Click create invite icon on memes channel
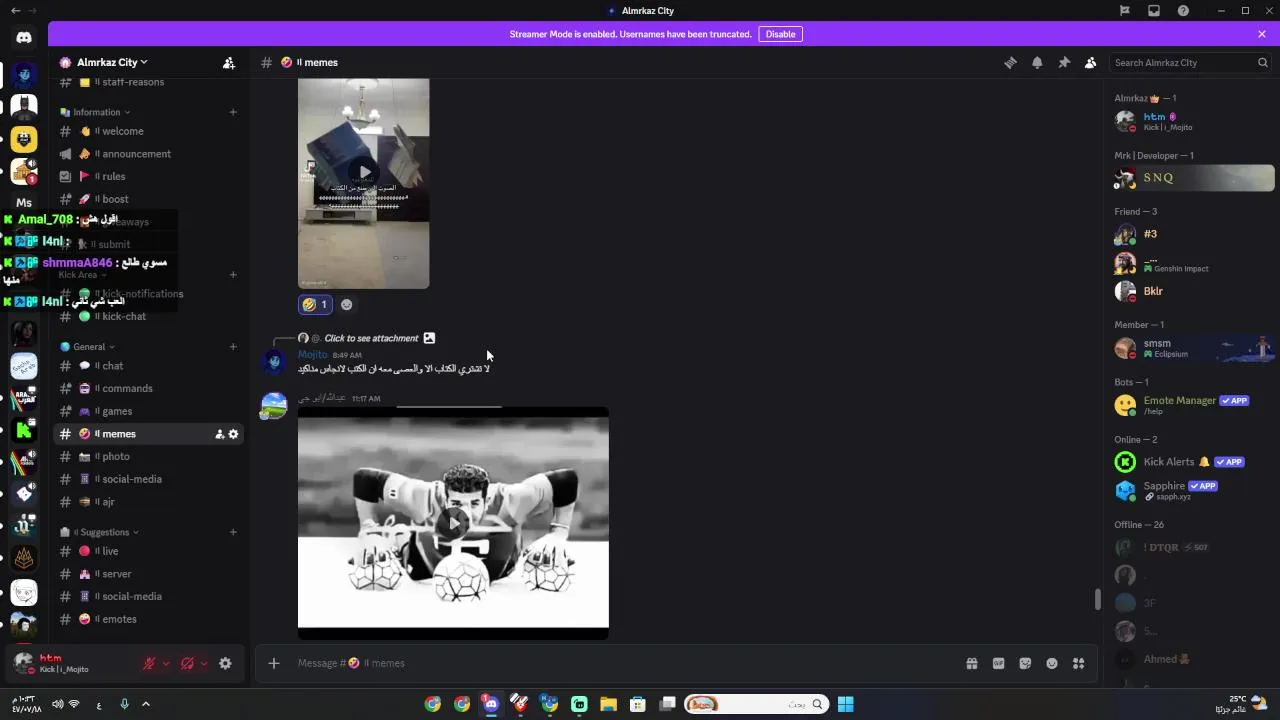This screenshot has width=1280, height=720. tap(219, 434)
